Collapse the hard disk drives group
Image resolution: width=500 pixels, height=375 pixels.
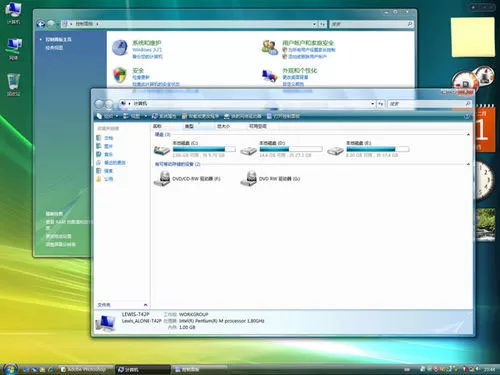(x=468, y=135)
